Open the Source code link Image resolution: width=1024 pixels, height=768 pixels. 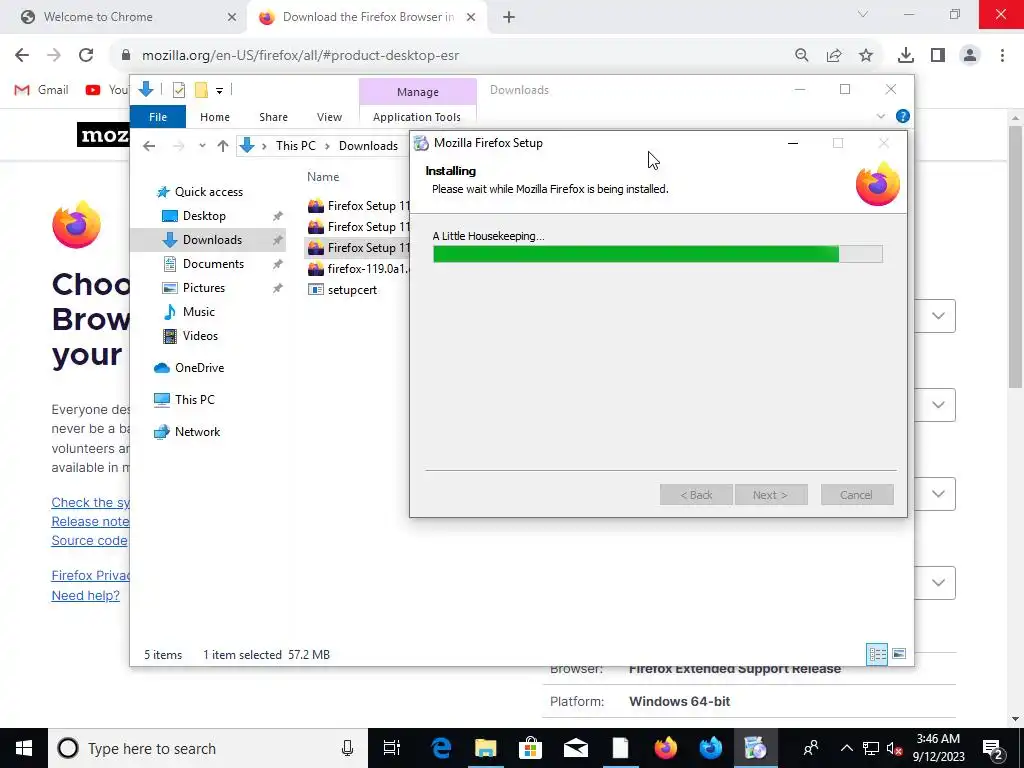(89, 541)
